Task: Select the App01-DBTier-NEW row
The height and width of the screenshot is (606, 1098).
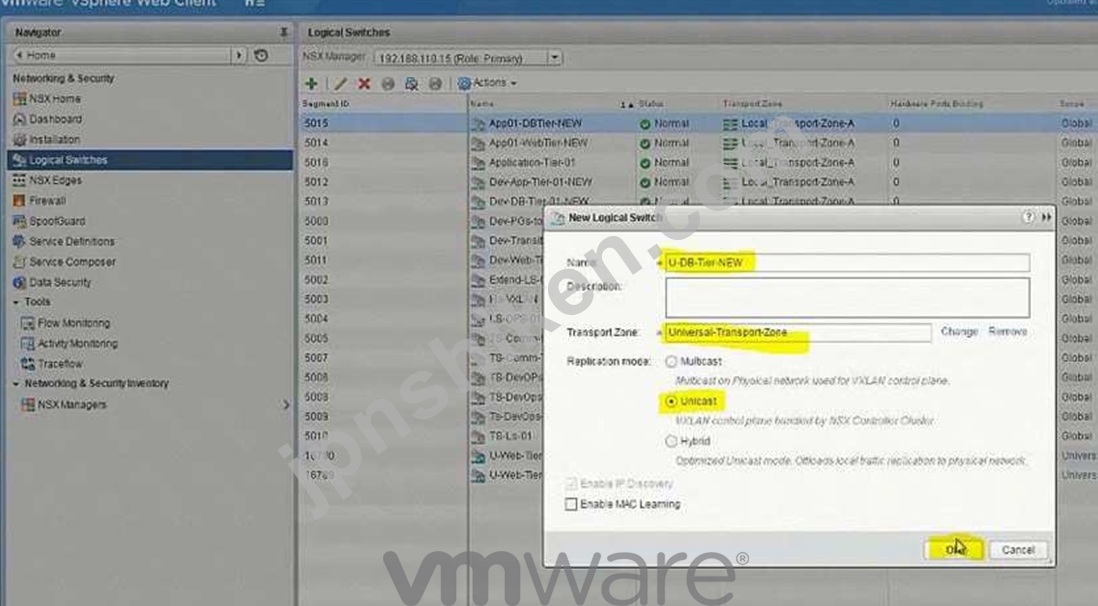Action: [x=535, y=123]
